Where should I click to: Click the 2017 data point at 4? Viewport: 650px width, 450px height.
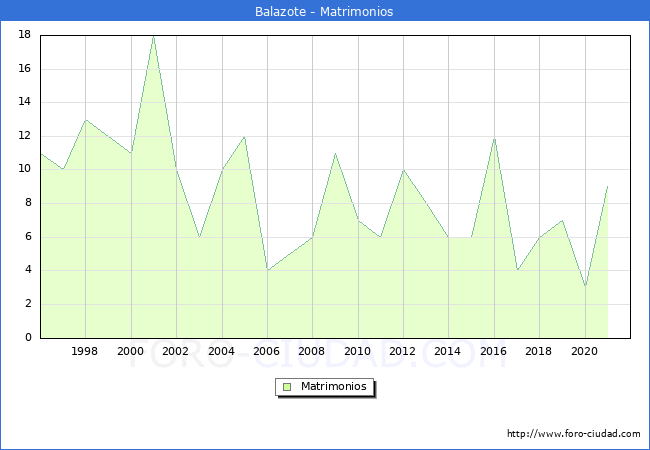(x=517, y=270)
